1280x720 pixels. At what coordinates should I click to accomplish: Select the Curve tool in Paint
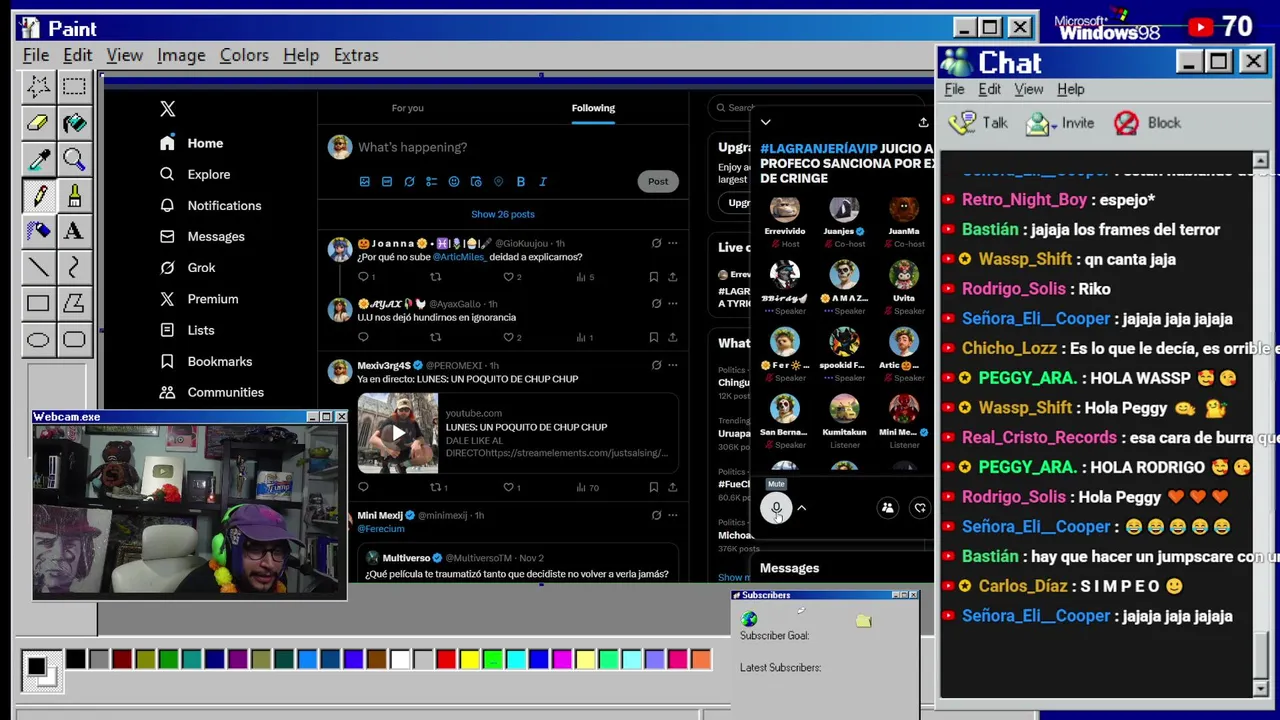tap(74, 267)
